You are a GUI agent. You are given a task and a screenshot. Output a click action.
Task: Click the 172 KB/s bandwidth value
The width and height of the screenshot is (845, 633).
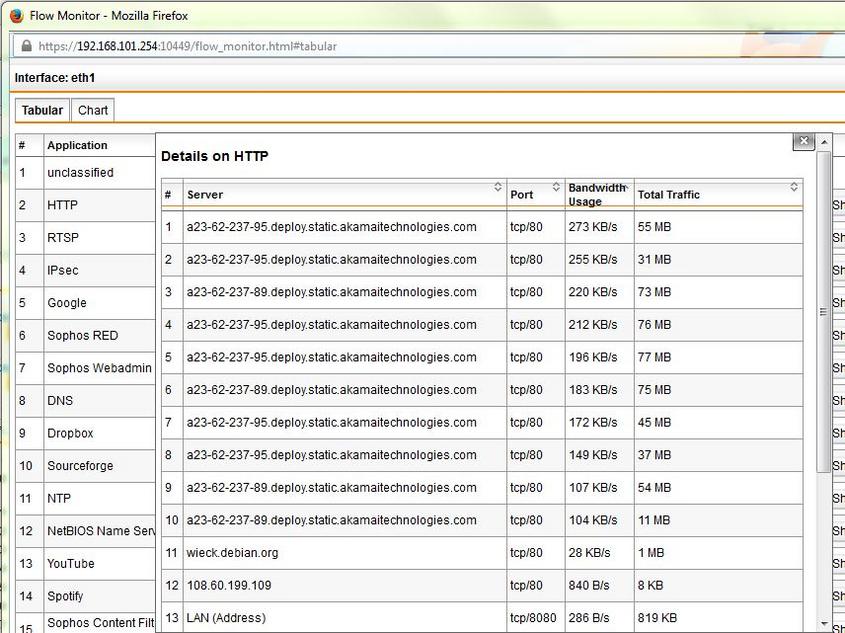tap(593, 422)
